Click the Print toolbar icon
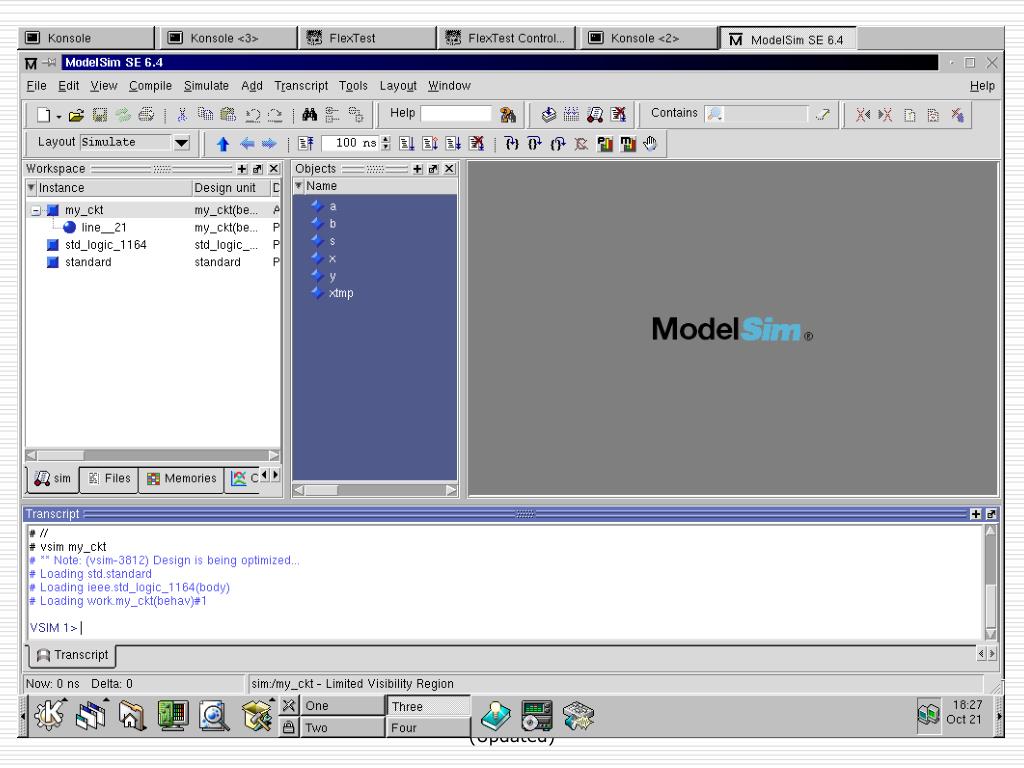Image resolution: width=1024 pixels, height=768 pixels. (x=146, y=115)
